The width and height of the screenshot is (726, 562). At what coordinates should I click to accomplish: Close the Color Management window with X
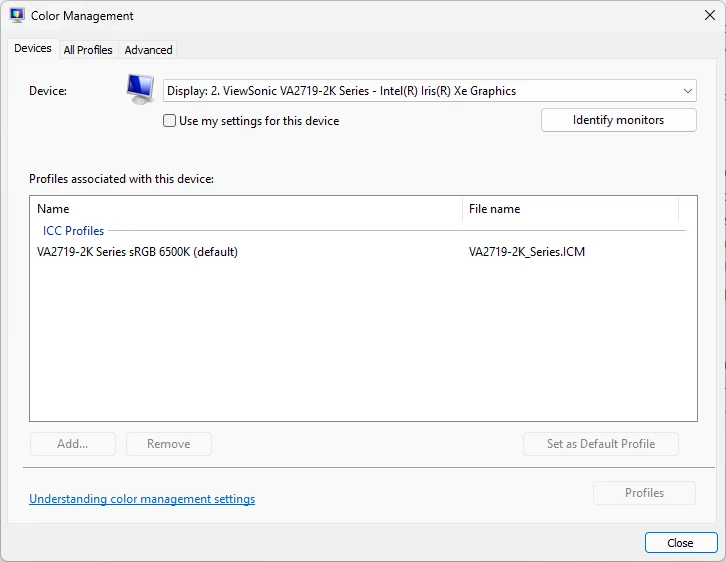[x=709, y=15]
